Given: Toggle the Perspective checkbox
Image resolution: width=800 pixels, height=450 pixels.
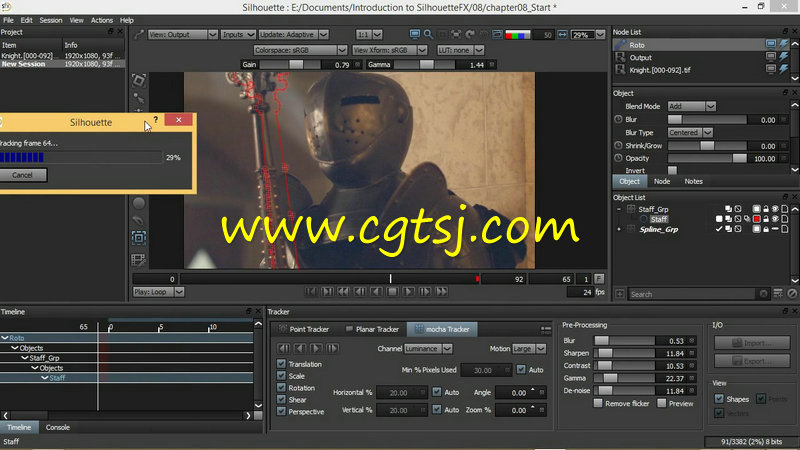Looking at the screenshot, I should [281, 411].
